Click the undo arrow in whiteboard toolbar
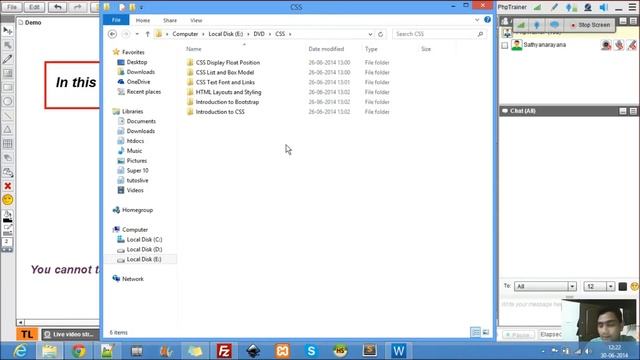The height and width of the screenshot is (360, 640). tap(58, 7)
